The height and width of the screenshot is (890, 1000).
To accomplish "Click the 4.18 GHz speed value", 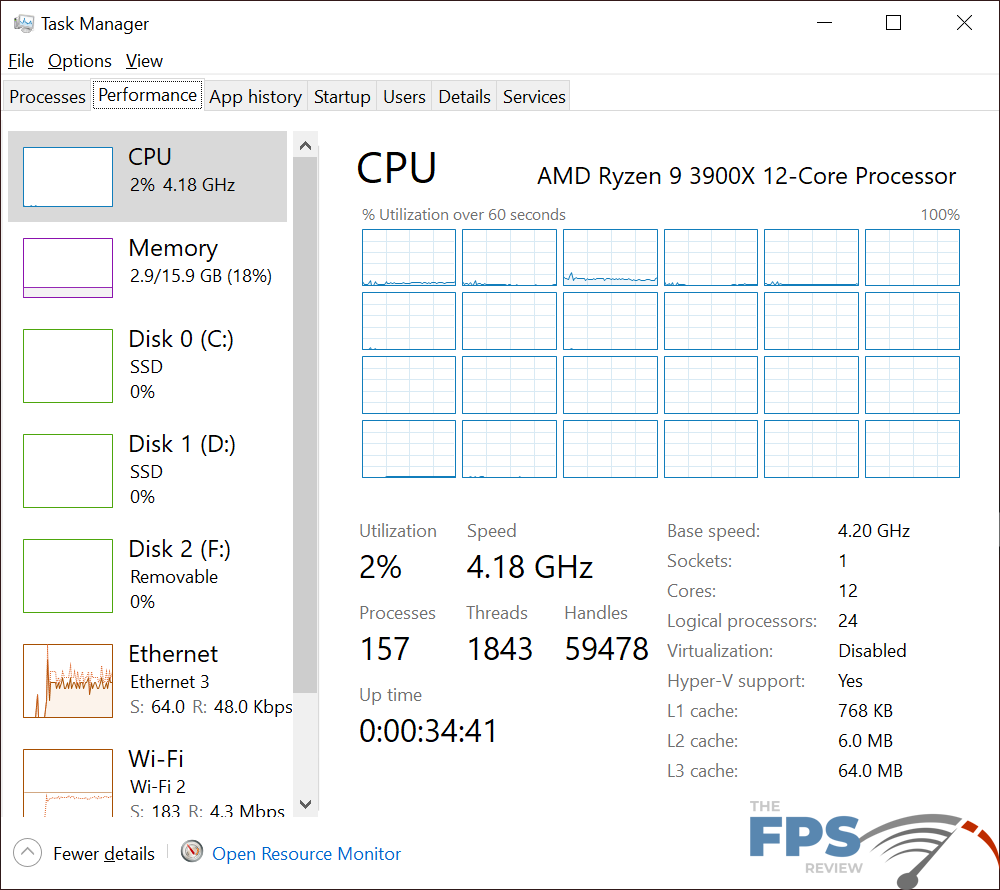I will [x=530, y=567].
